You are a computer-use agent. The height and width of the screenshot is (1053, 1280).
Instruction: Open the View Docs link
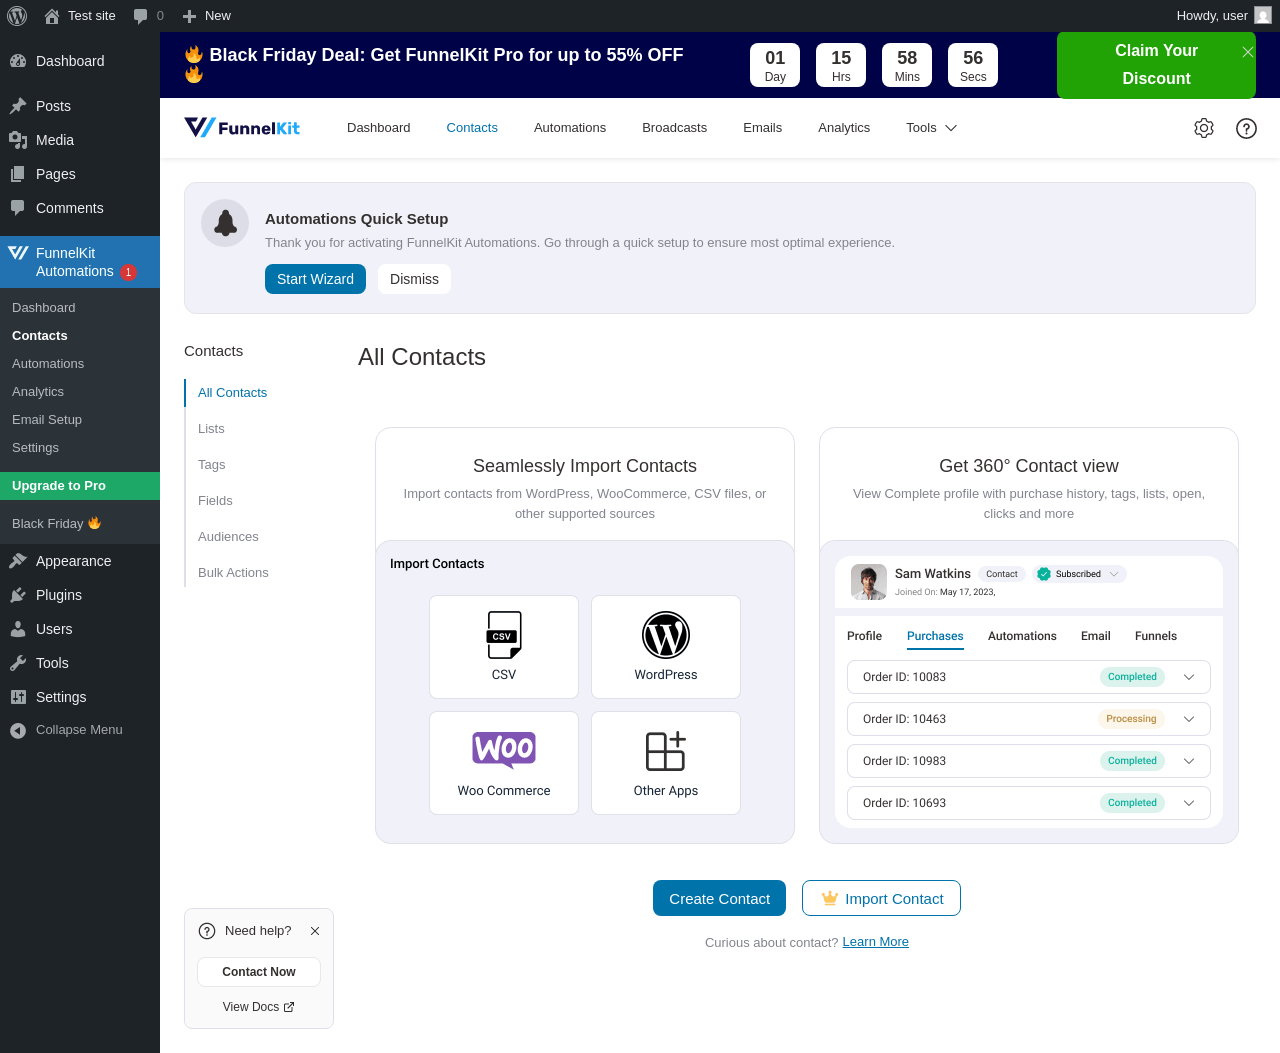click(x=259, y=1007)
